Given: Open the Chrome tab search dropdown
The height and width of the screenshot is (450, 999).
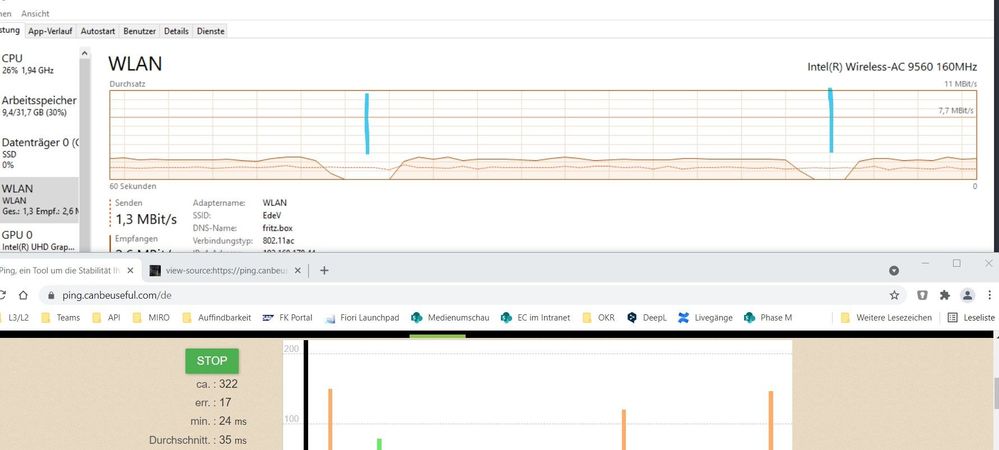Looking at the screenshot, I should [x=894, y=270].
